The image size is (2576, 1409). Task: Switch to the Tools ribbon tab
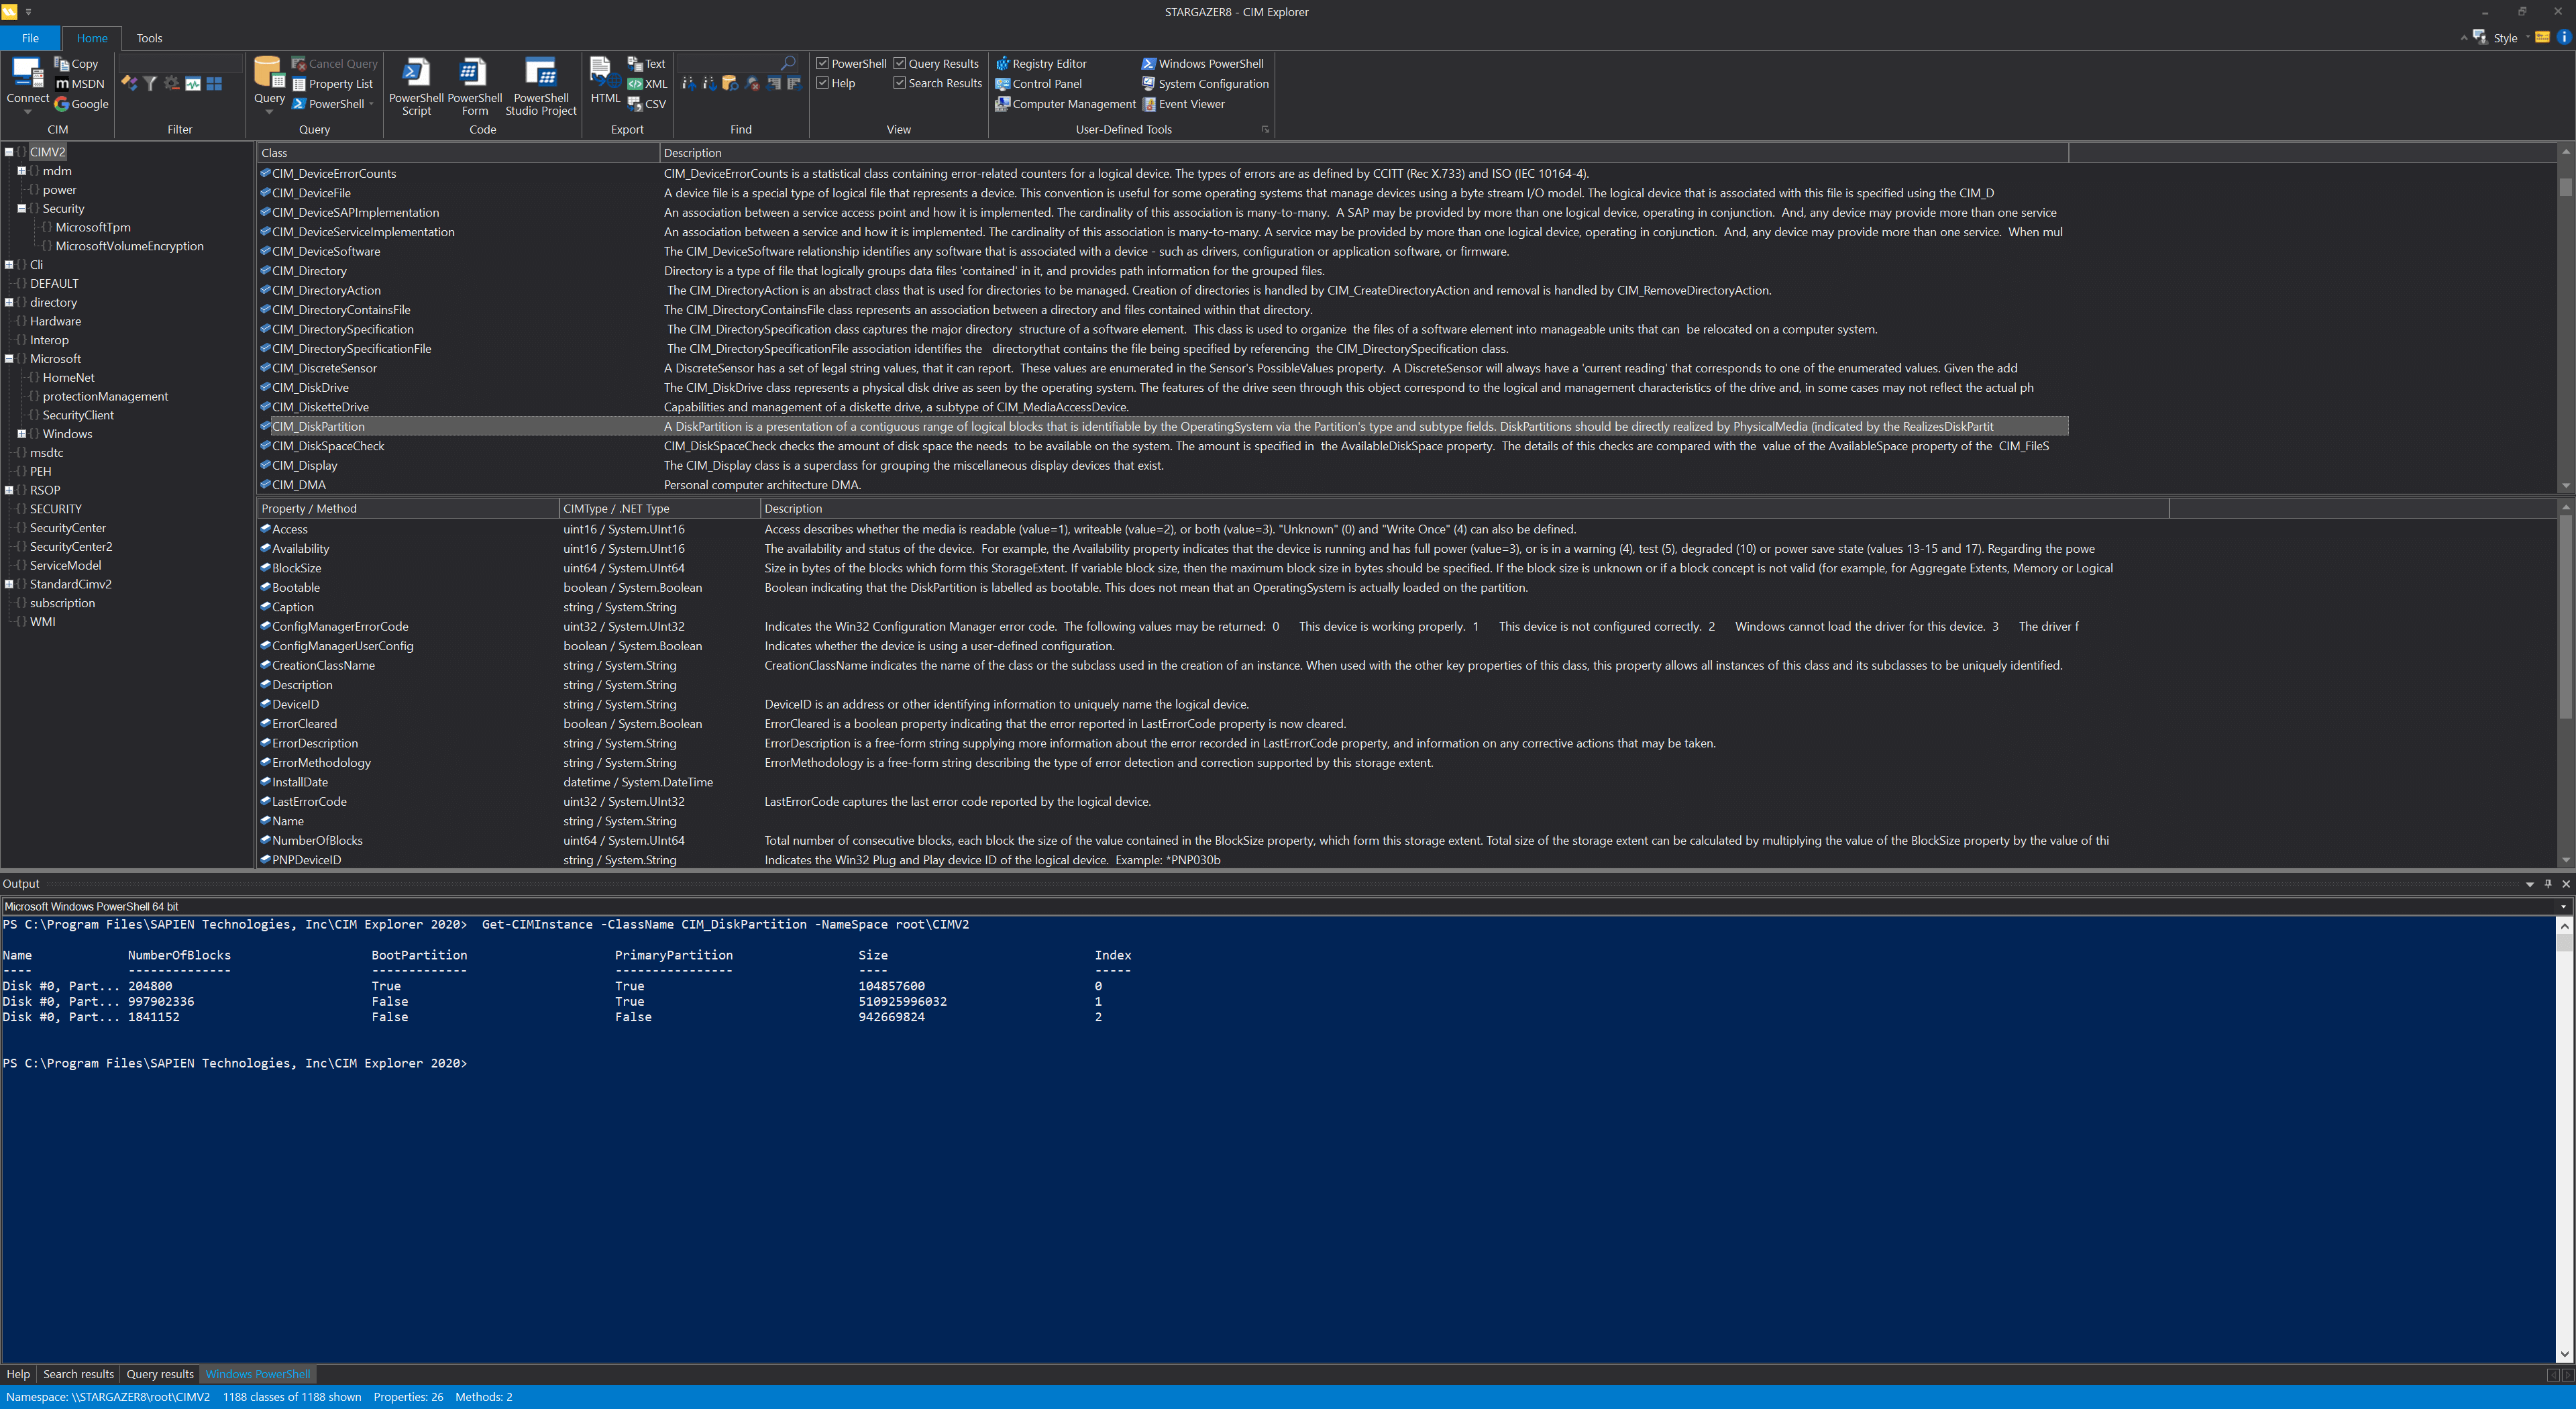pos(149,38)
